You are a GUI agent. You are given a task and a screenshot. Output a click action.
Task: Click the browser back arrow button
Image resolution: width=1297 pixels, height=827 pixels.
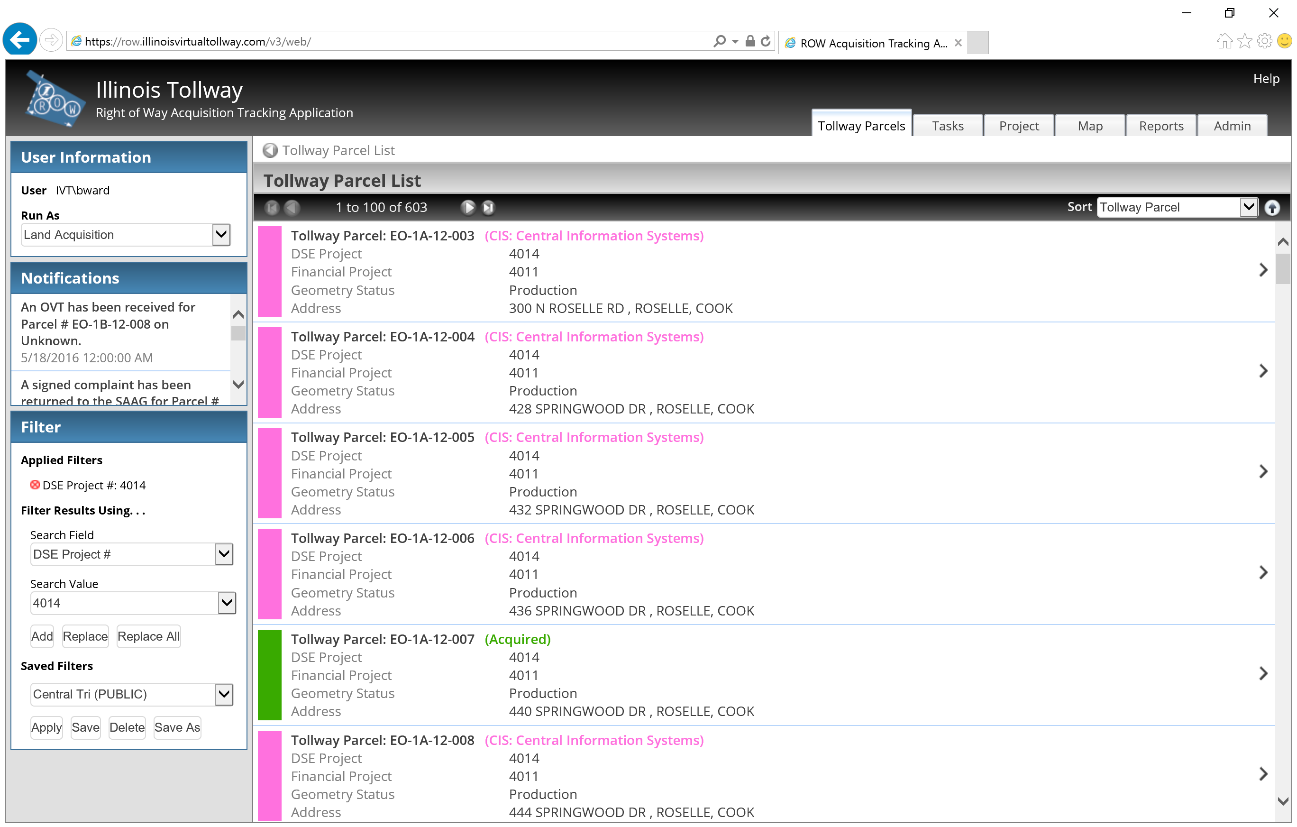coord(19,40)
